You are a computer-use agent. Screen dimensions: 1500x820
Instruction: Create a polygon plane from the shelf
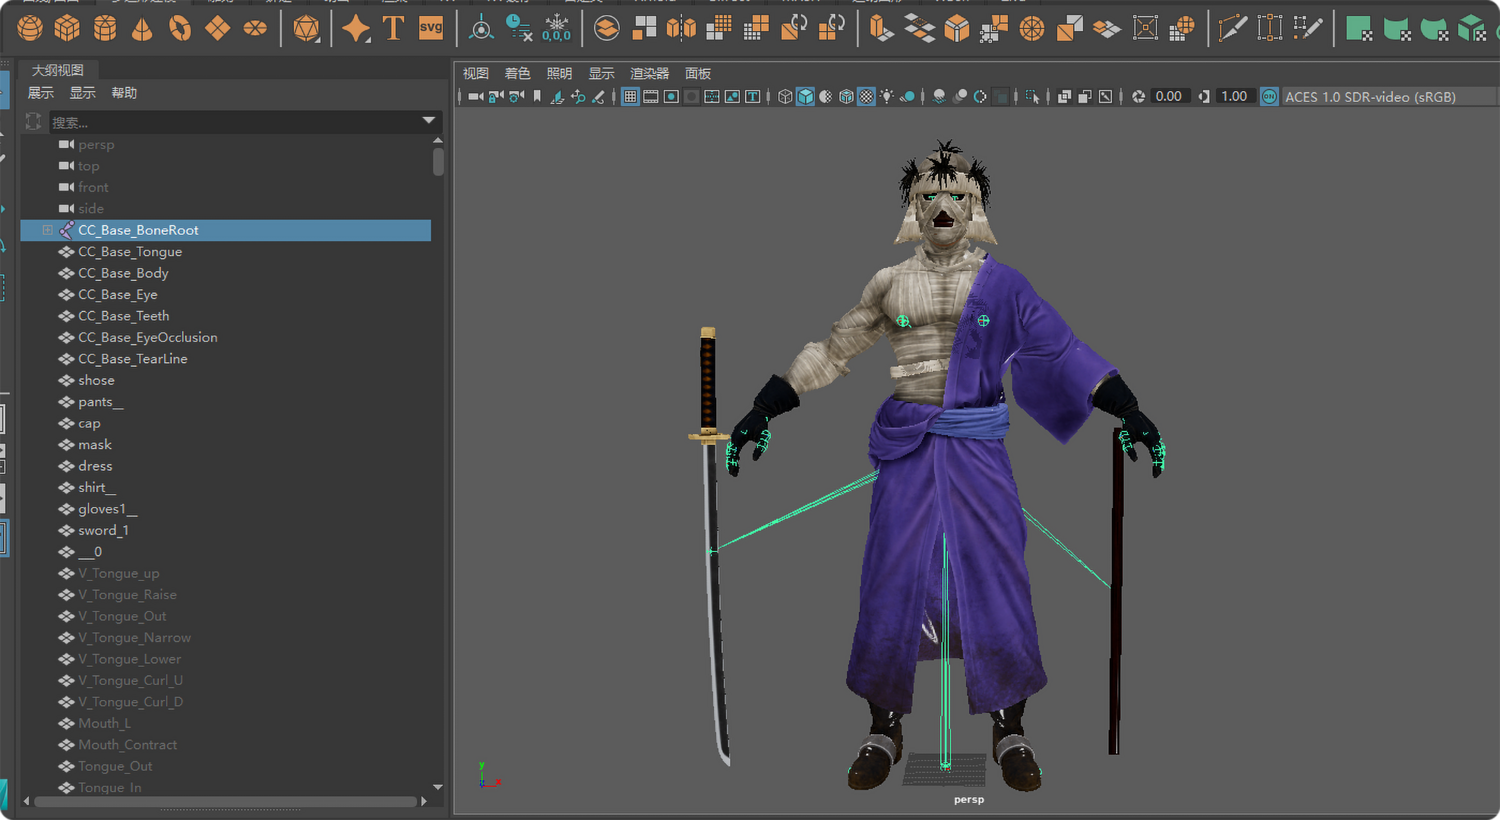pos(217,28)
